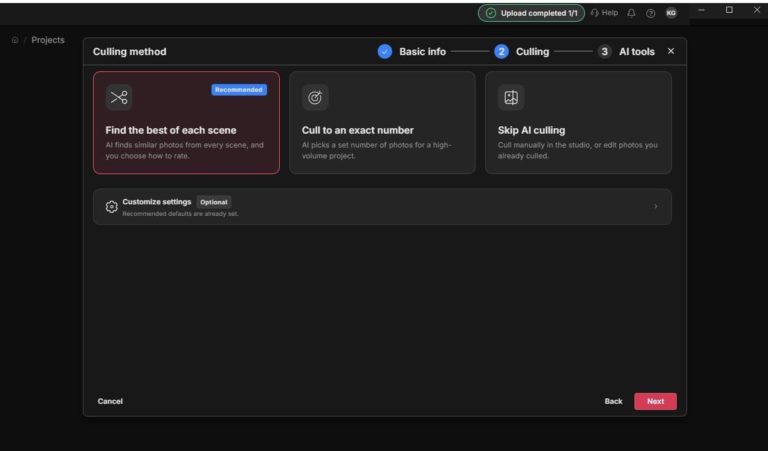768x451 pixels.
Task: Click the Culling method title text
Action: (130, 51)
